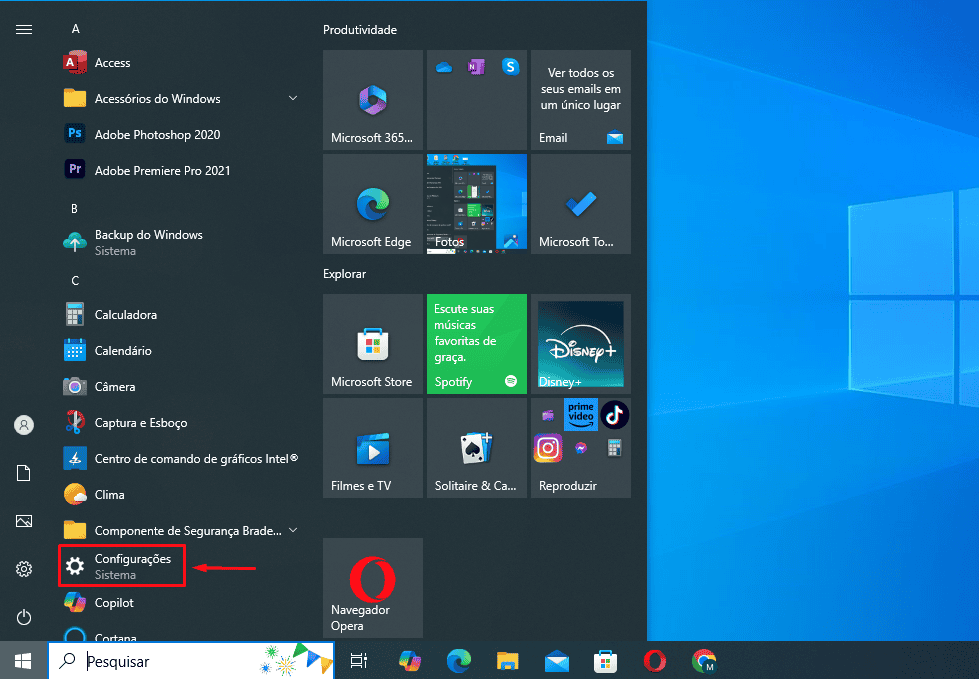The height and width of the screenshot is (679, 979).
Task: Open Prime Video in Reproduzir group
Action: click(x=581, y=414)
